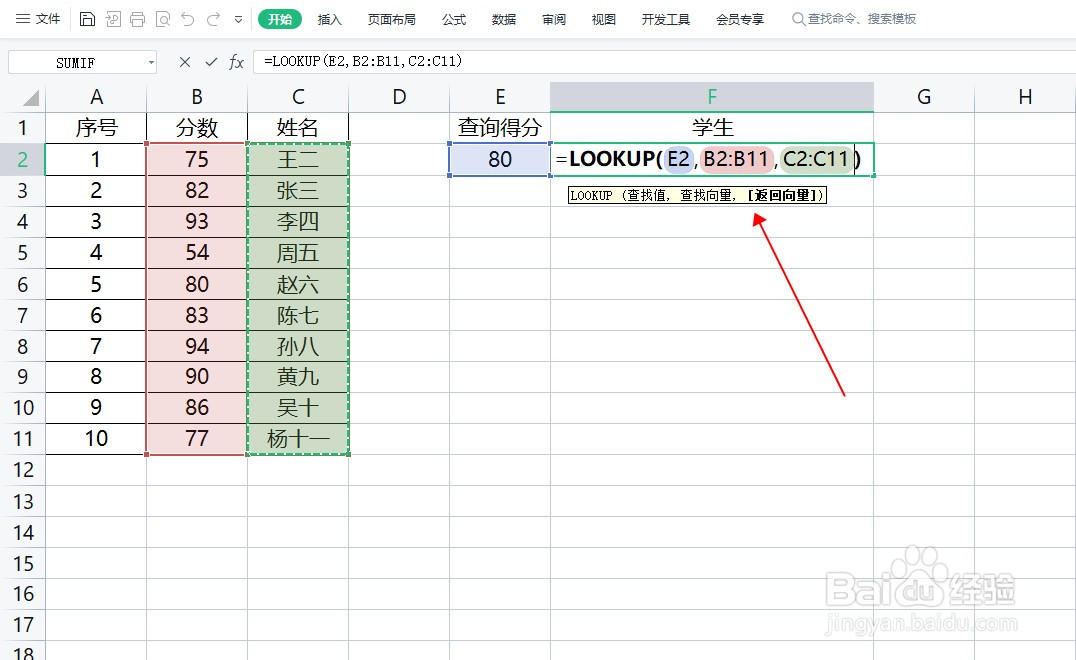The image size is (1076, 660).
Task: Click the Save icon in the toolbar
Action: [88, 19]
